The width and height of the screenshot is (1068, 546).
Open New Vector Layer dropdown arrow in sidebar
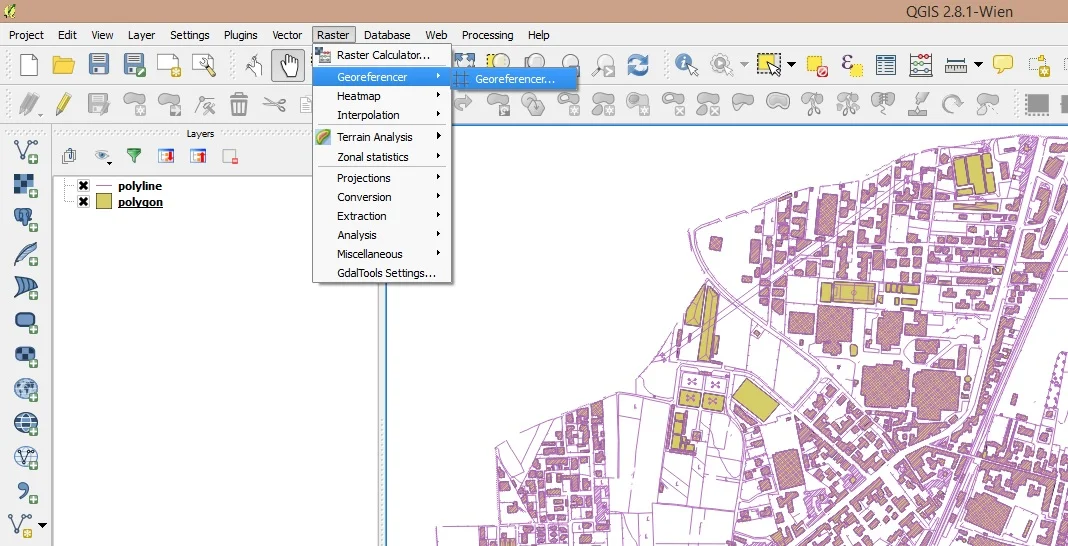(43, 526)
